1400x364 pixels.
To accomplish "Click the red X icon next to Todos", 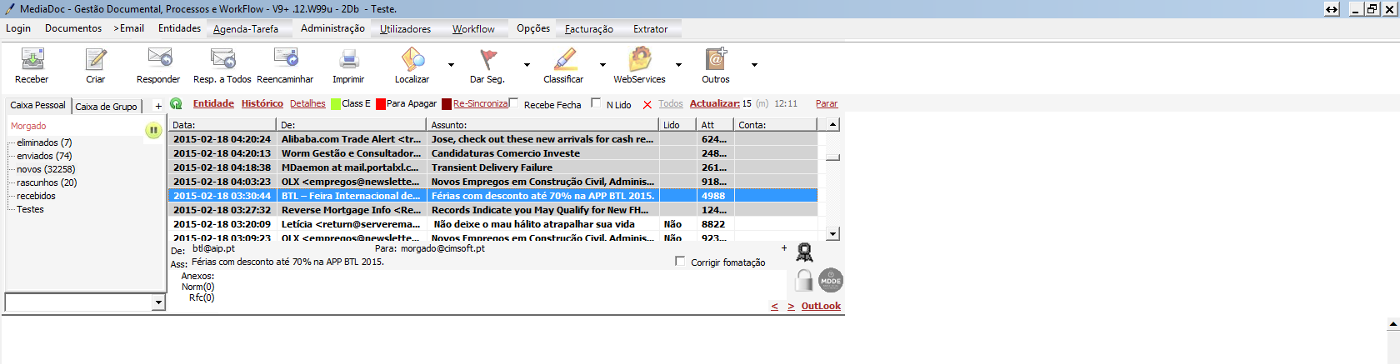I will point(647,104).
